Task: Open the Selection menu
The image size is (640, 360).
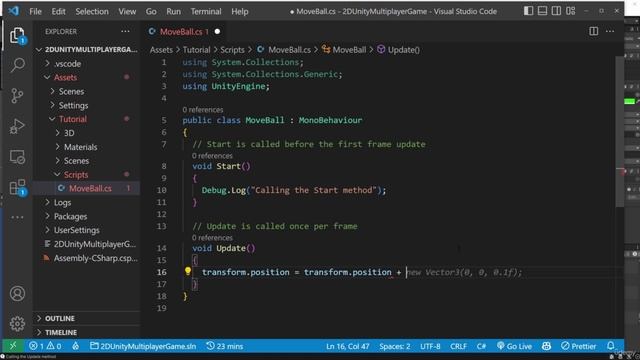Action: click(92, 11)
